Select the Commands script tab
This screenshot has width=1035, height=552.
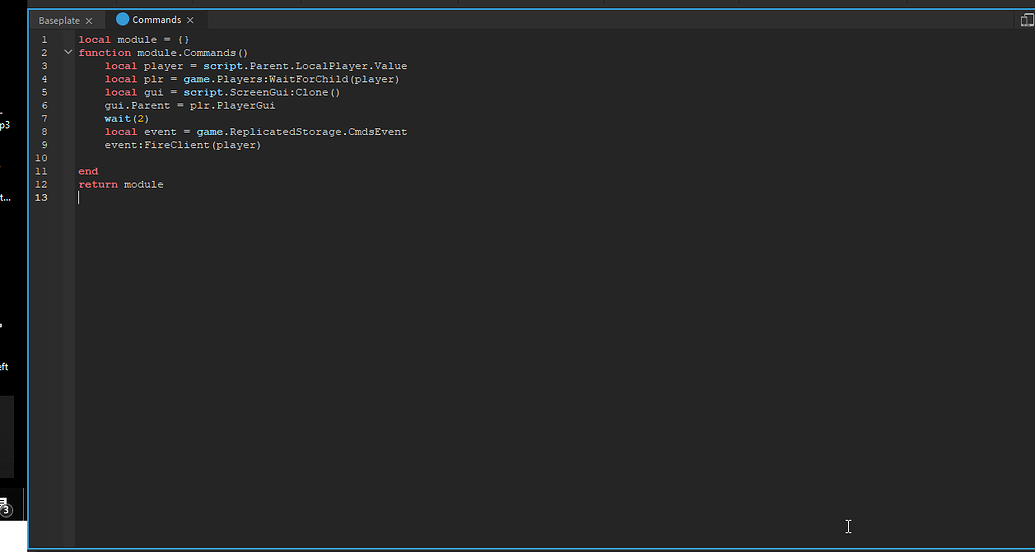[156, 20]
